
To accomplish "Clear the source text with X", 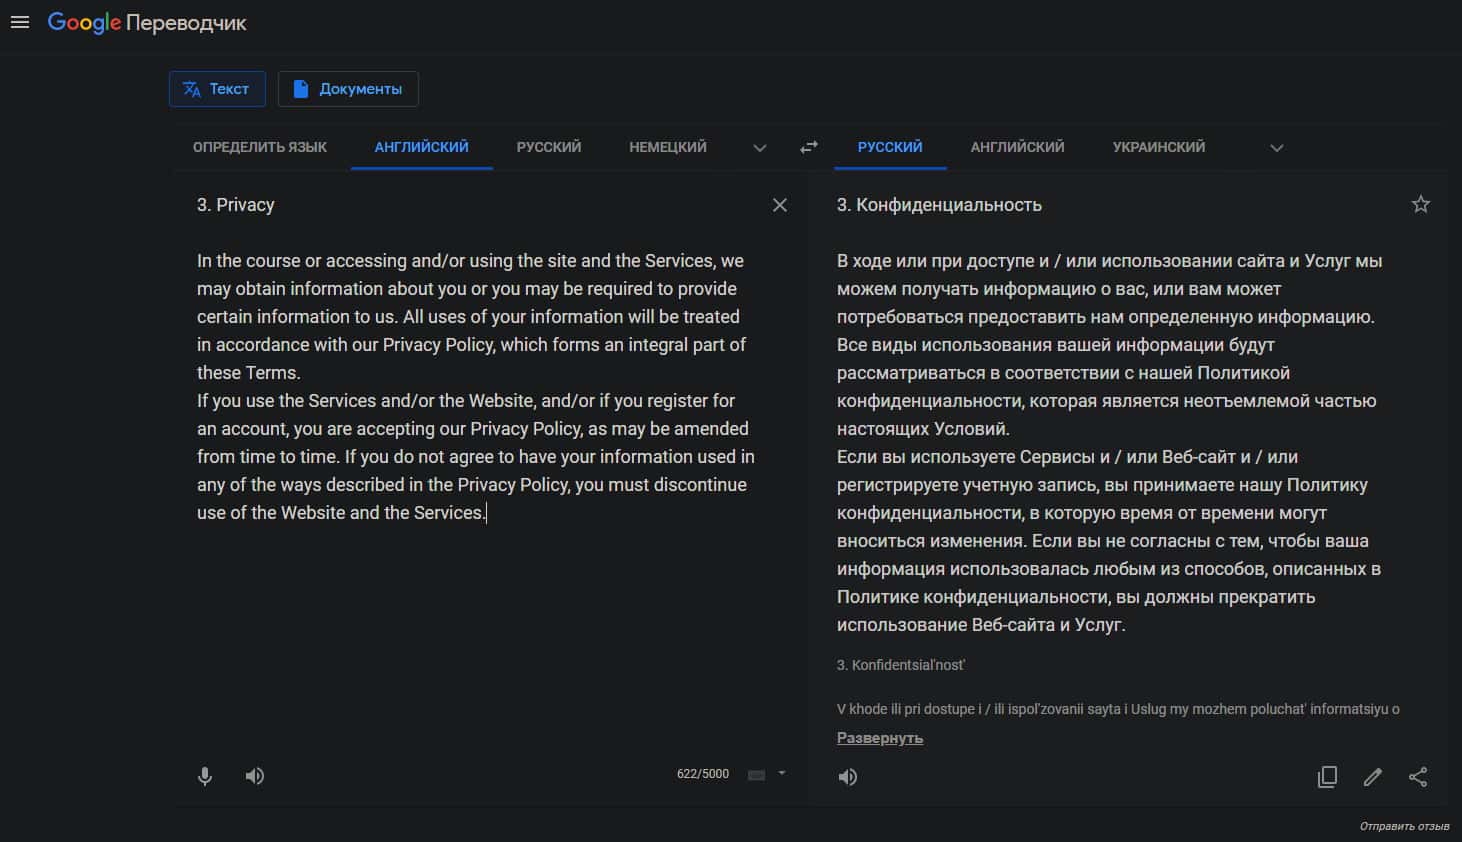I will click(780, 205).
